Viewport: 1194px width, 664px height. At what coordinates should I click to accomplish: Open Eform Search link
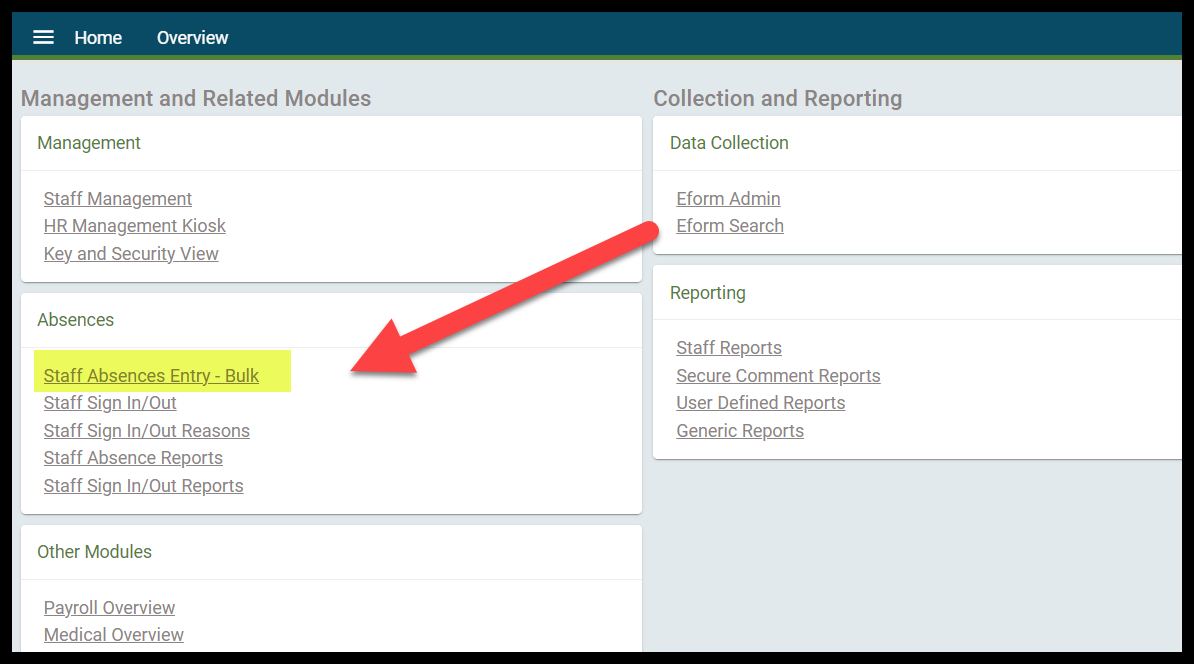click(x=729, y=226)
